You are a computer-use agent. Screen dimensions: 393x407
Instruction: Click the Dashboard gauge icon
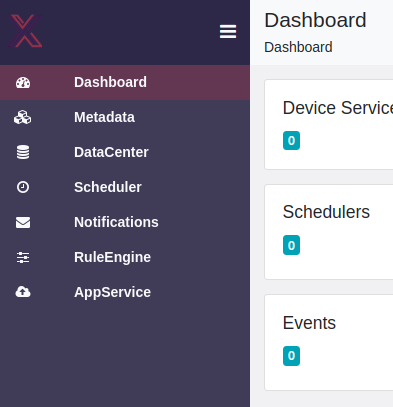(23, 83)
